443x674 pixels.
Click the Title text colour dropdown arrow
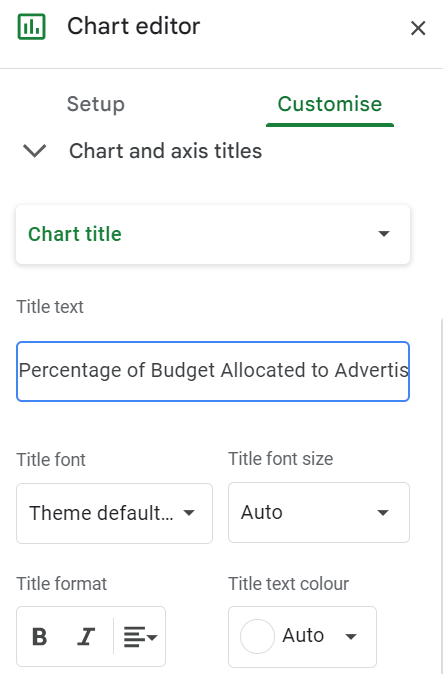351,637
